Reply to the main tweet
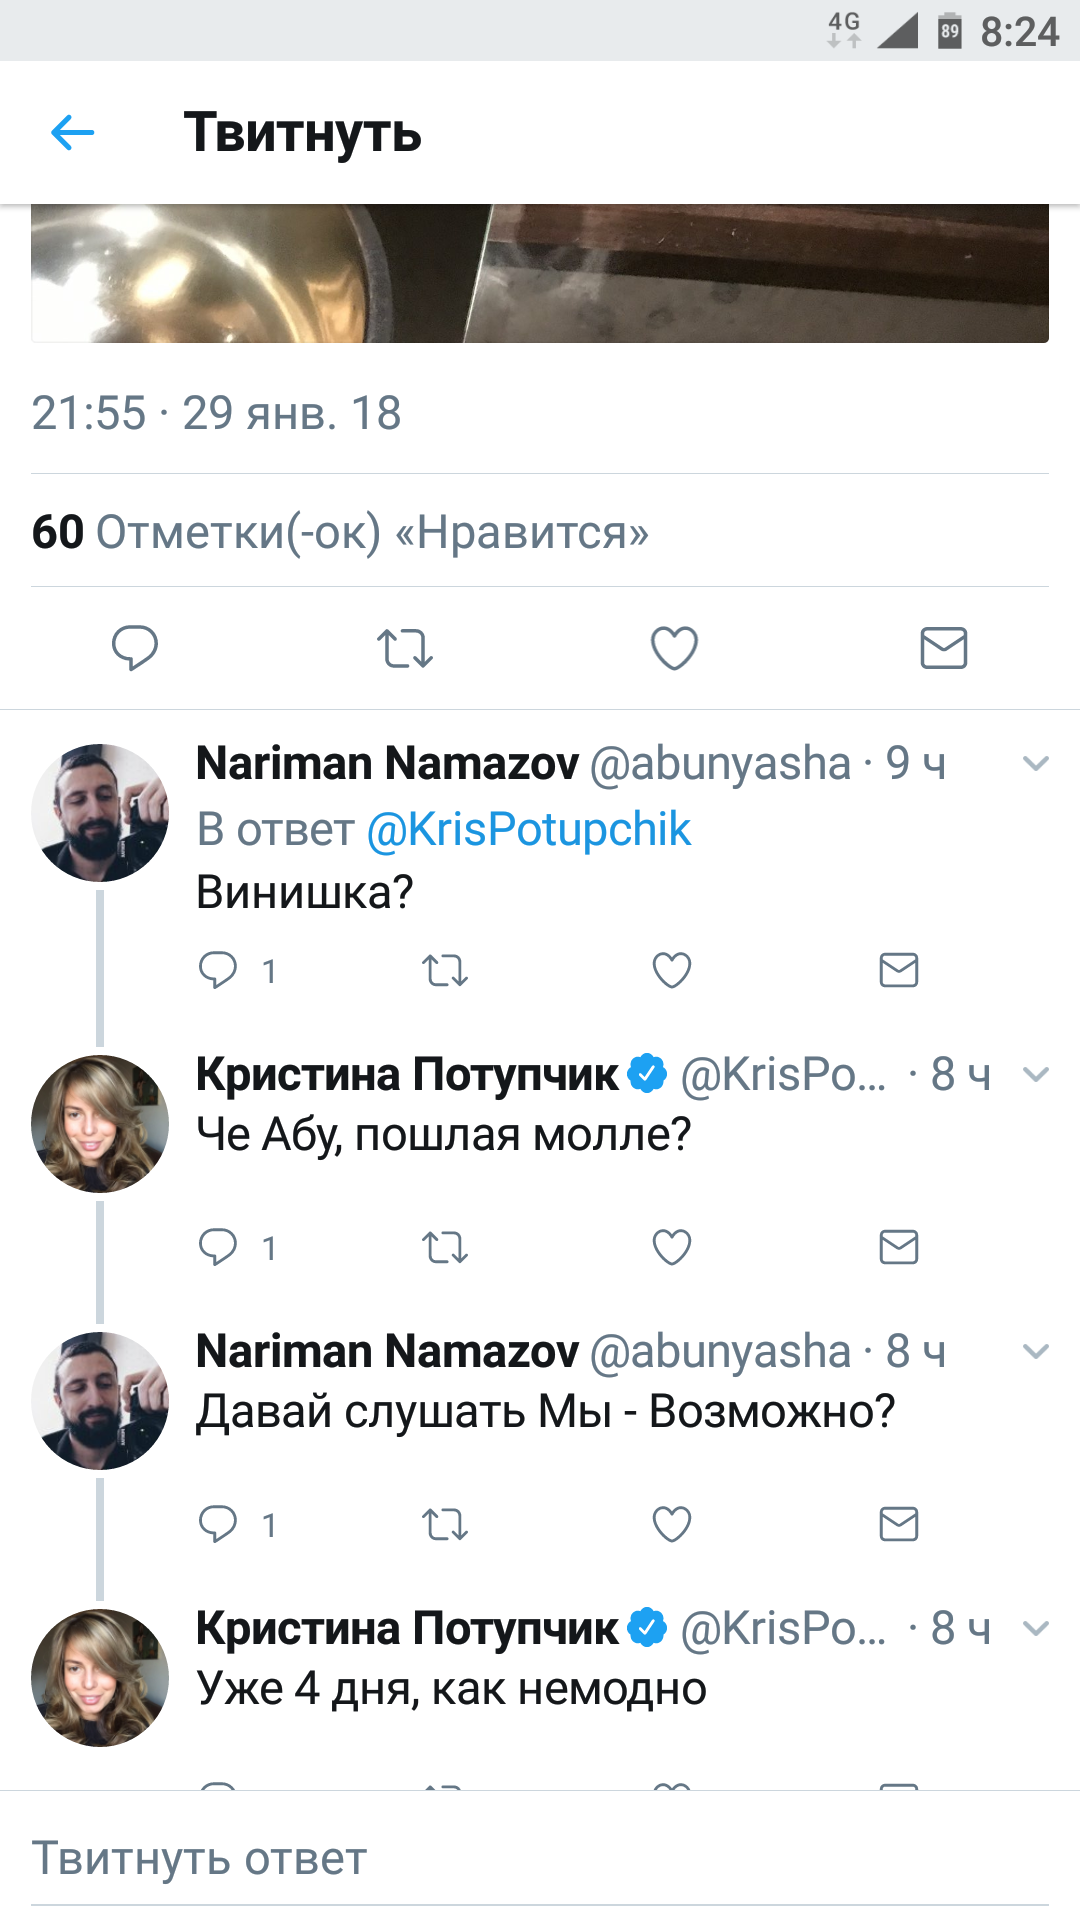Image resolution: width=1080 pixels, height=1920 pixels. tap(135, 648)
